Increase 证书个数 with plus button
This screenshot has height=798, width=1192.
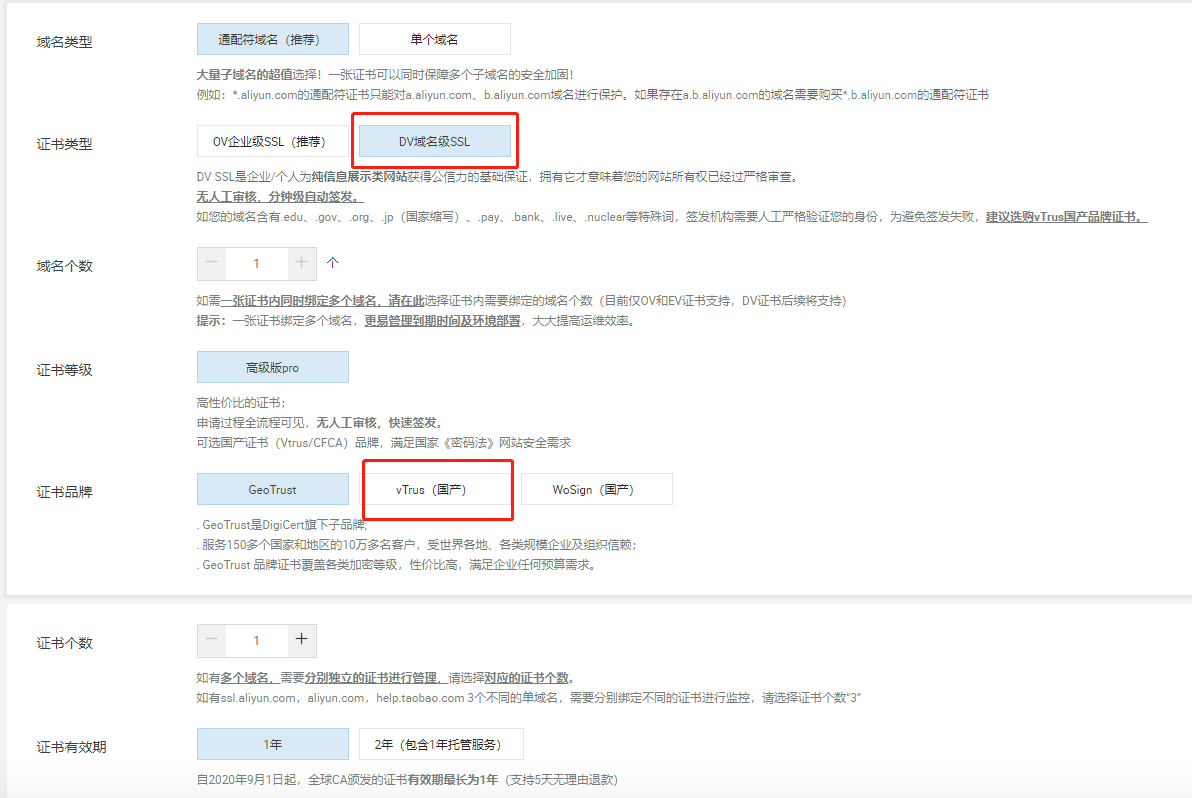(x=302, y=640)
